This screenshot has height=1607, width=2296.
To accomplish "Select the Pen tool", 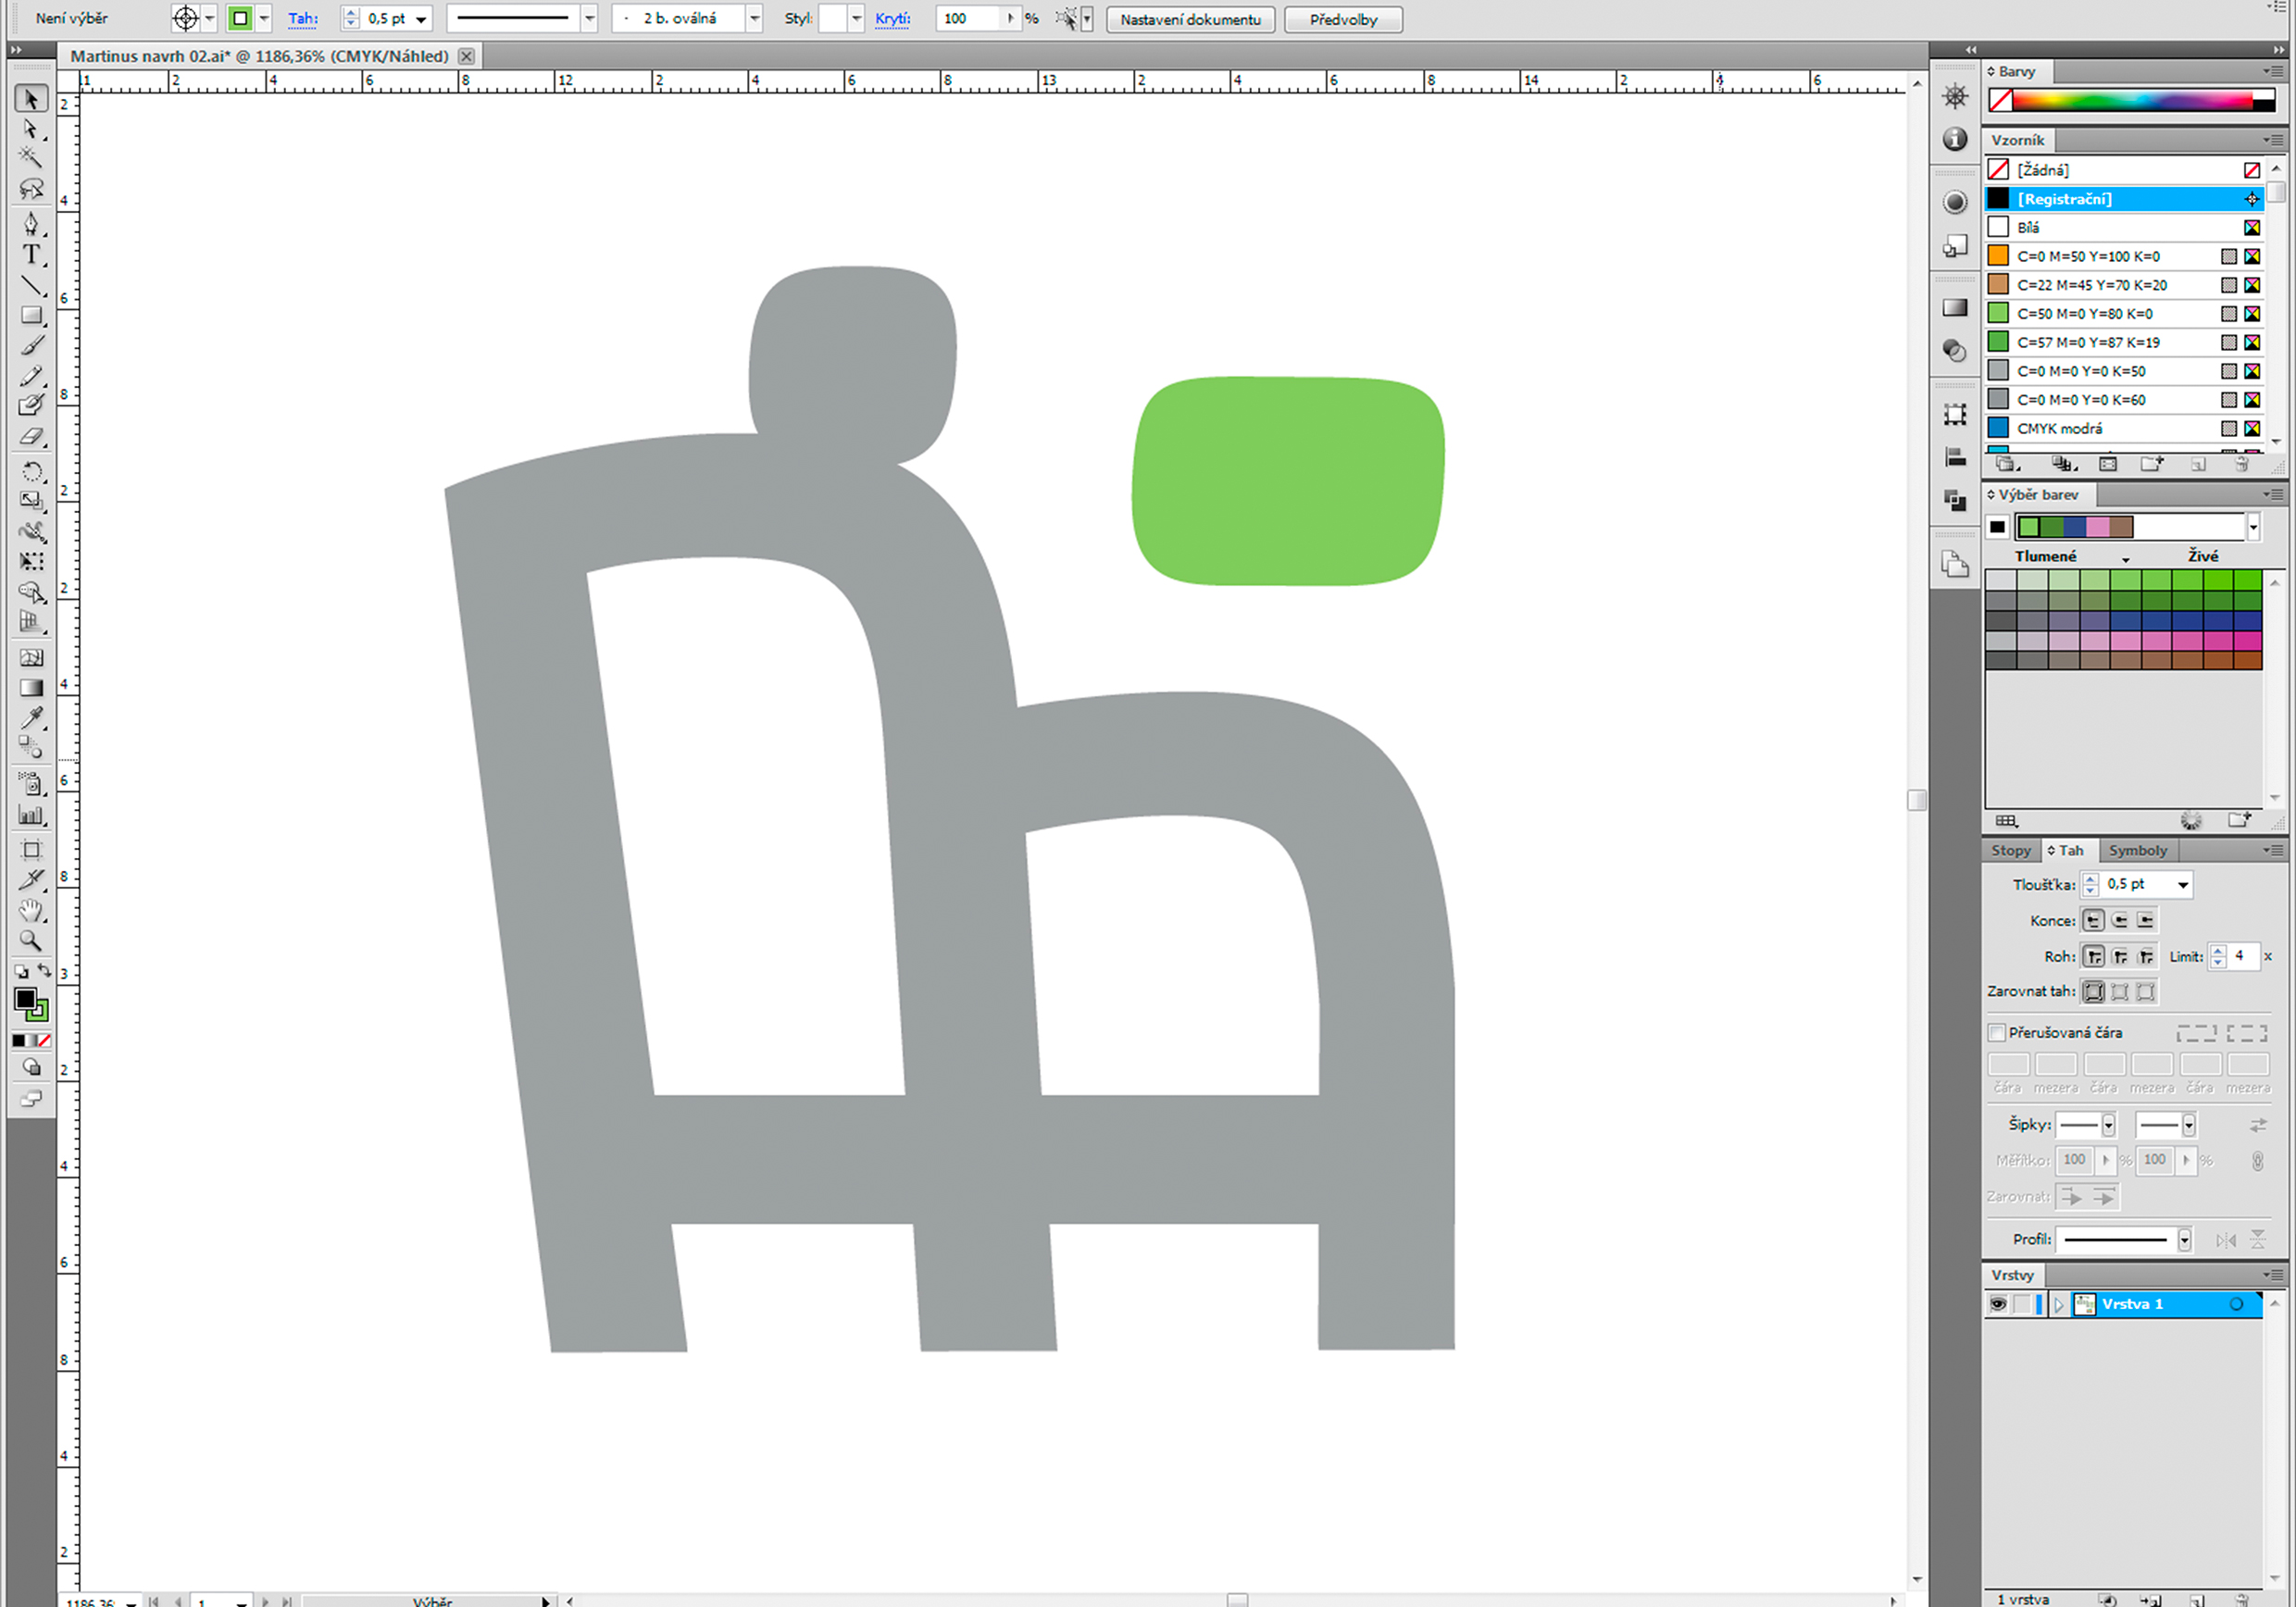I will coord(31,223).
